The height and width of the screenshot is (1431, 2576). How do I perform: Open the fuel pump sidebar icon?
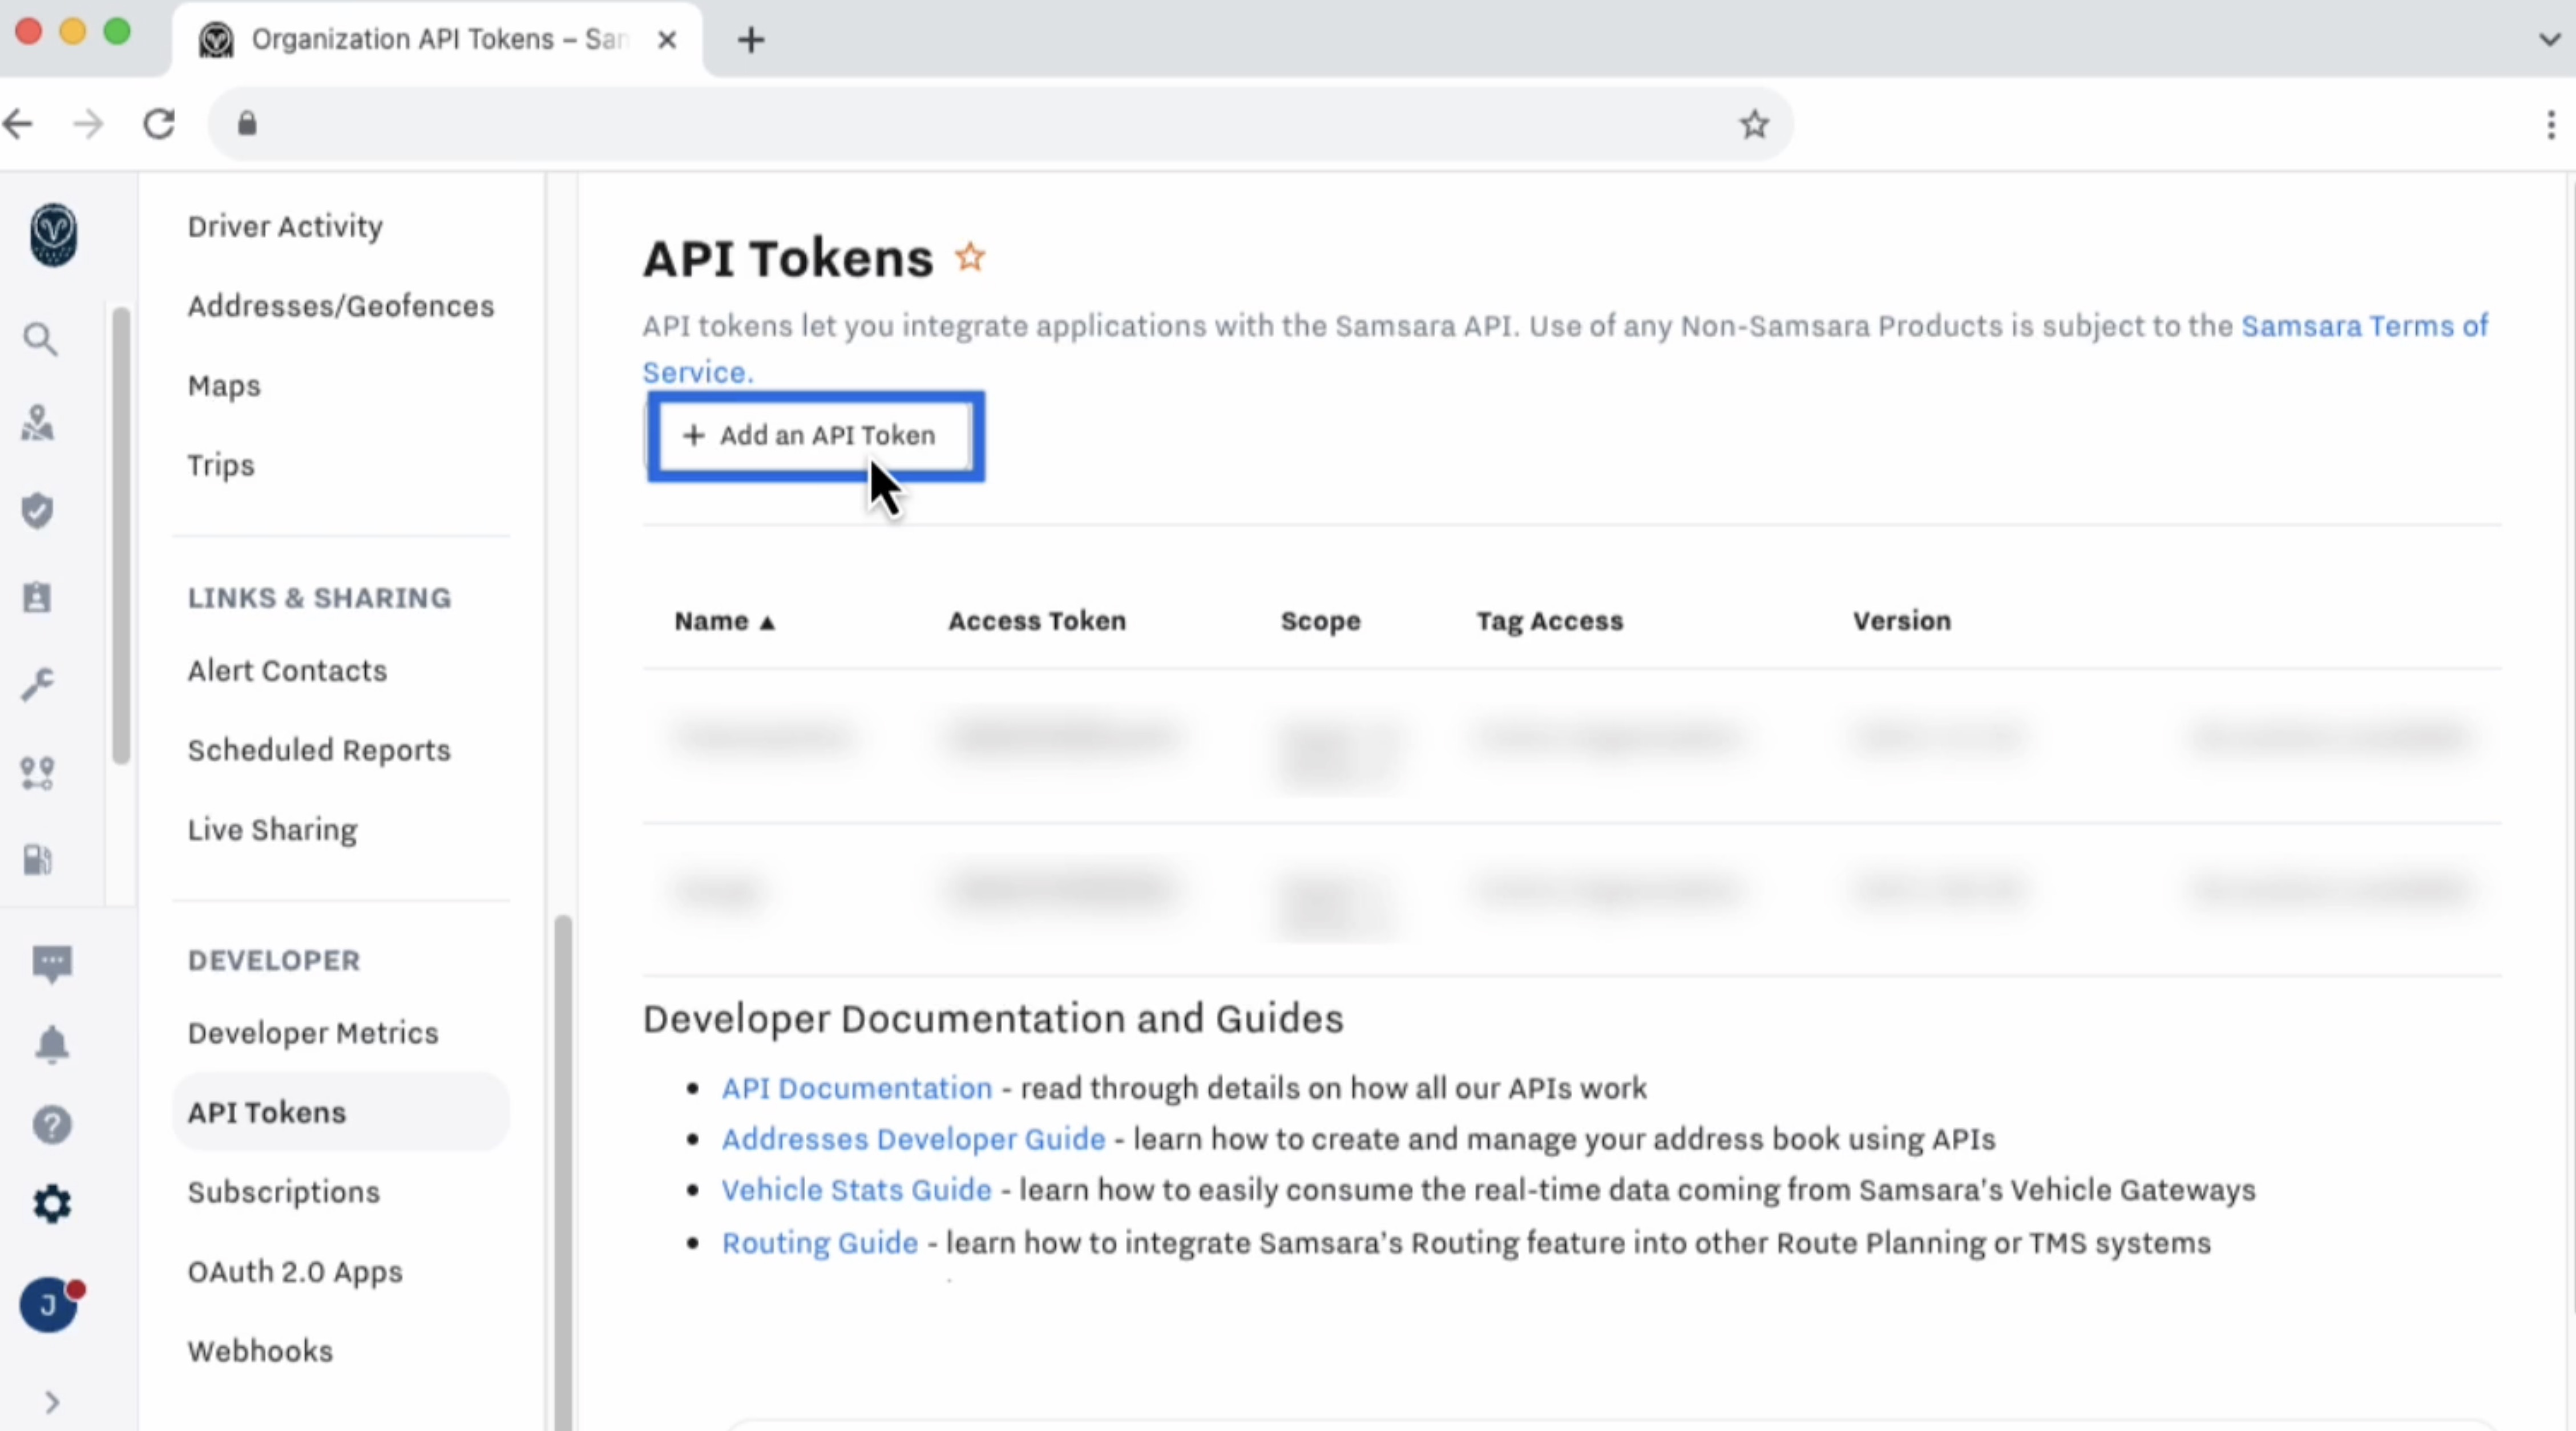click(x=38, y=860)
